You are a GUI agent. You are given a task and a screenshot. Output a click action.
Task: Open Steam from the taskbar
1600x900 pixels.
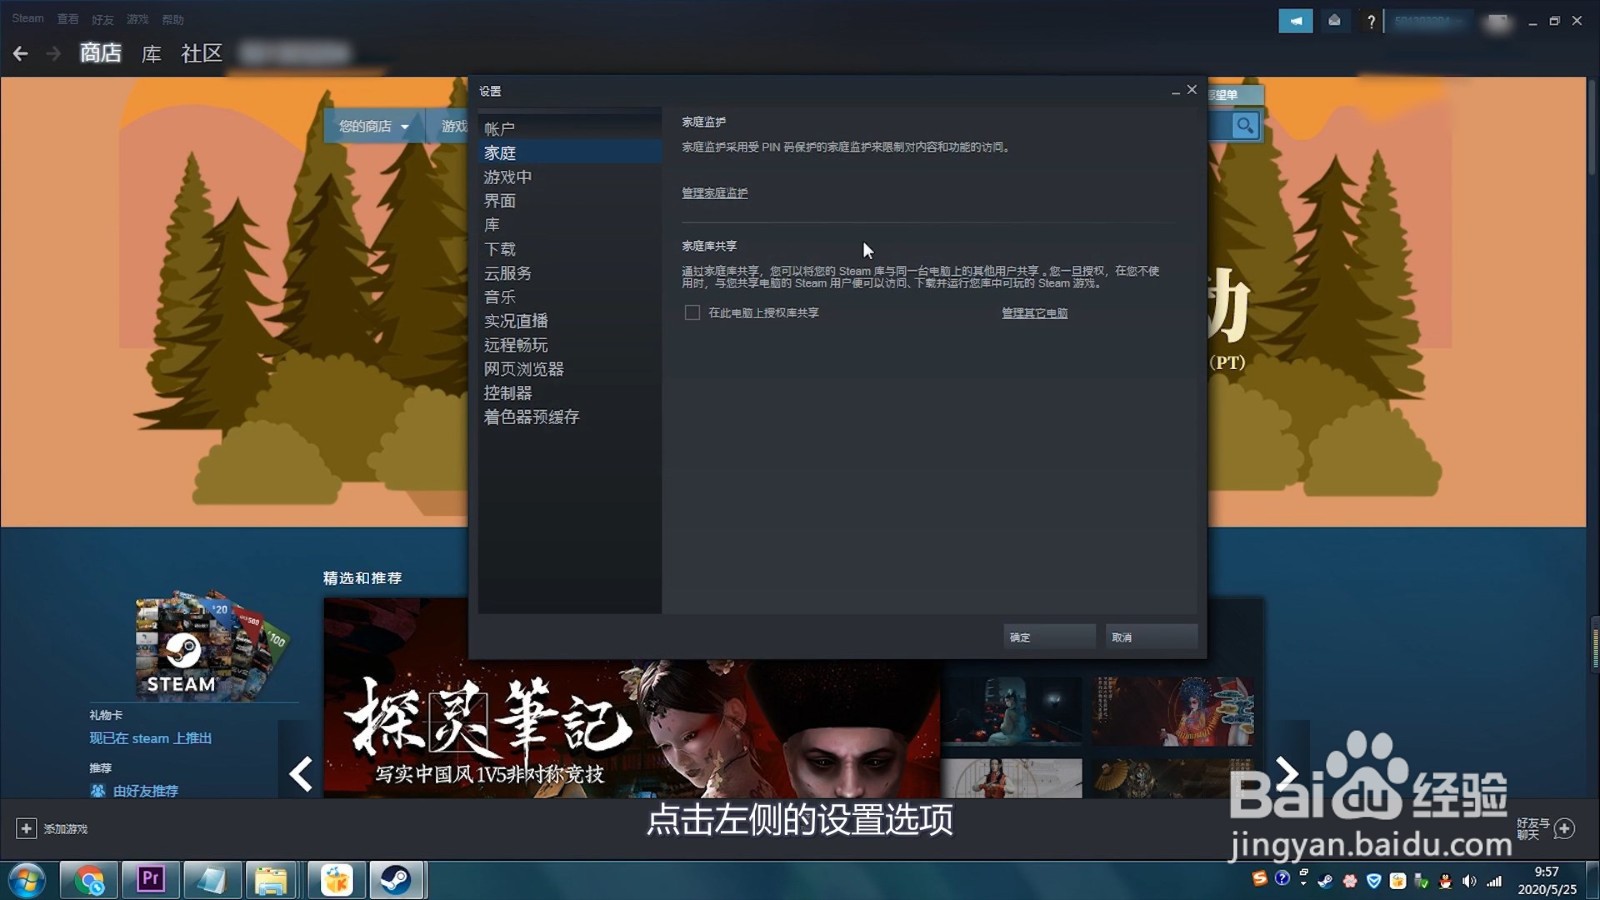click(397, 880)
